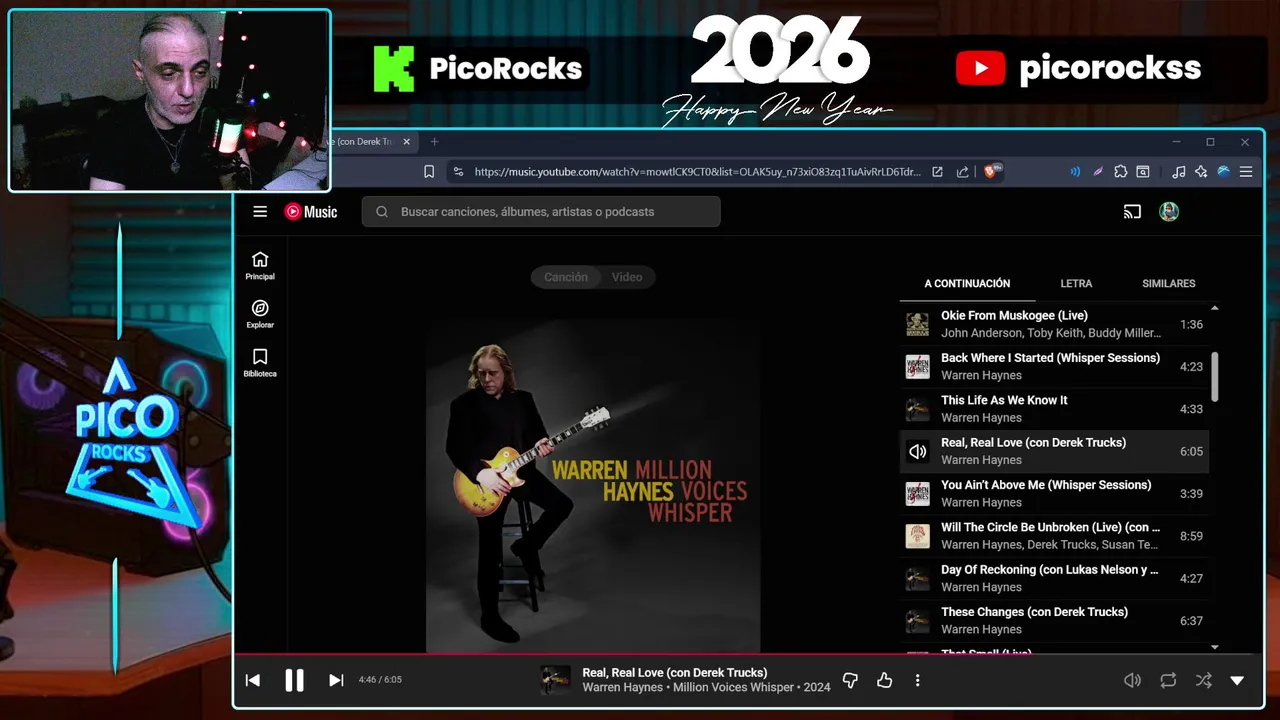1280x720 pixels.
Task: Mute the player volume
Action: 1132,680
